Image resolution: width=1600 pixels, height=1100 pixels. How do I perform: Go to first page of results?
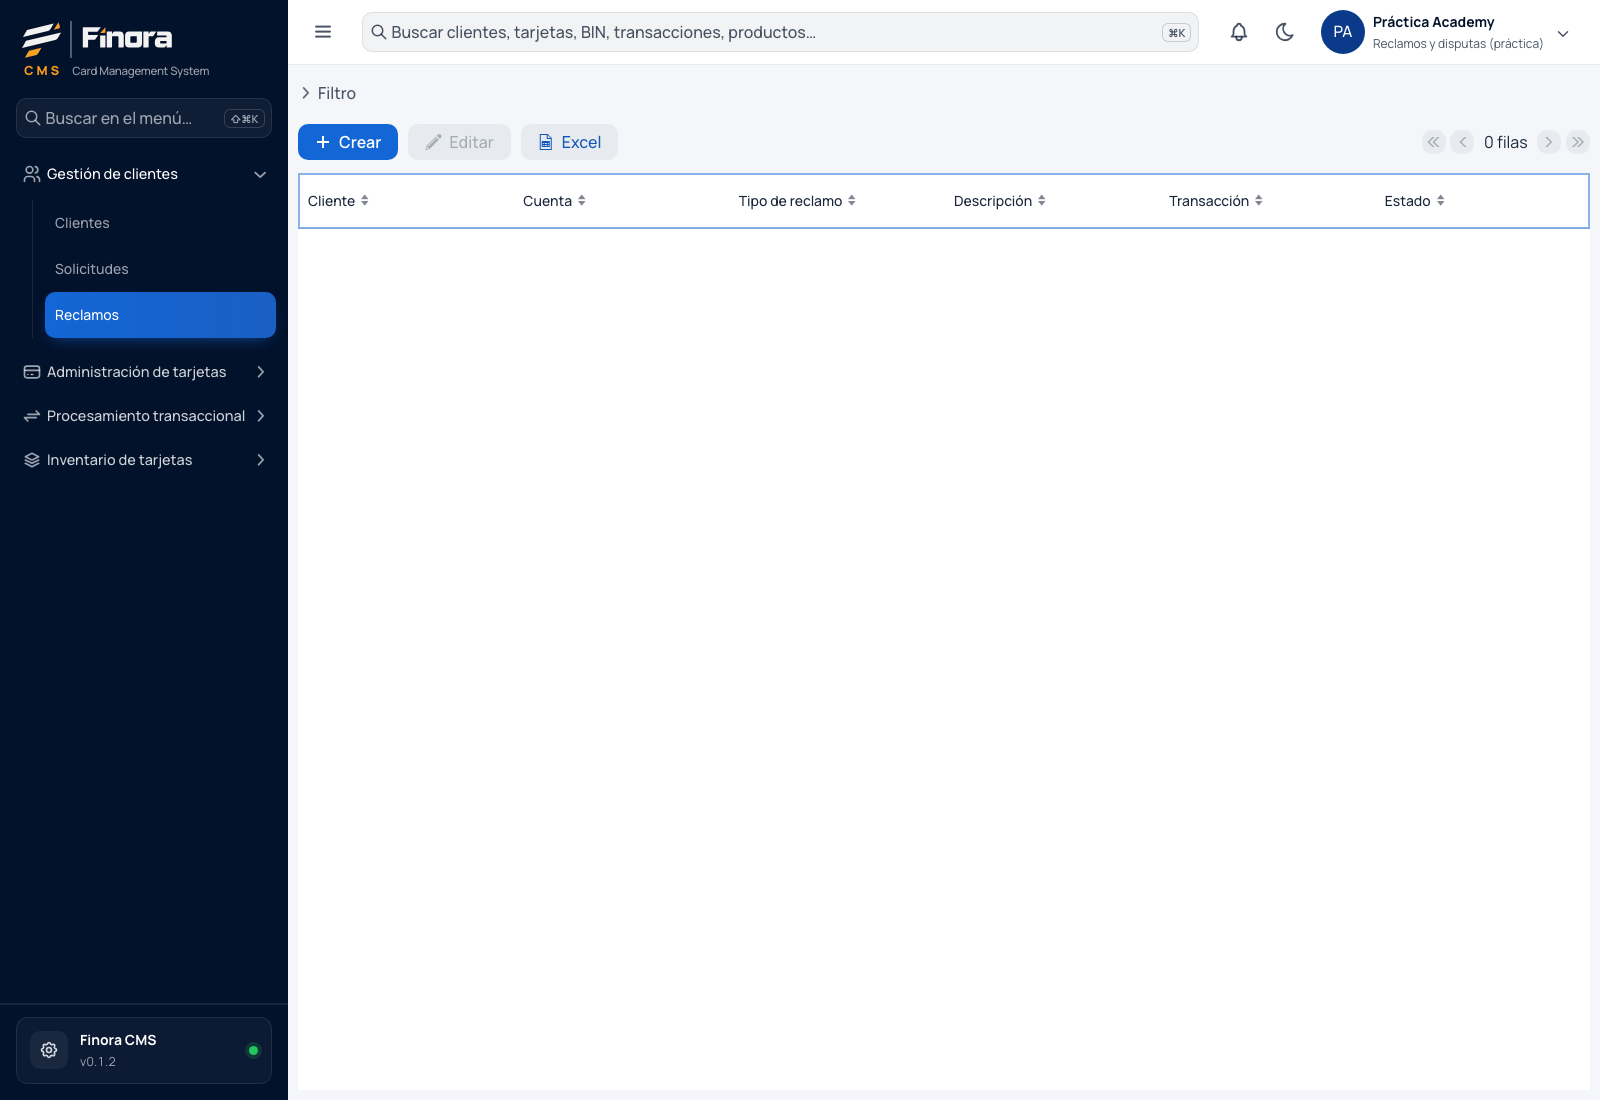[x=1434, y=142]
